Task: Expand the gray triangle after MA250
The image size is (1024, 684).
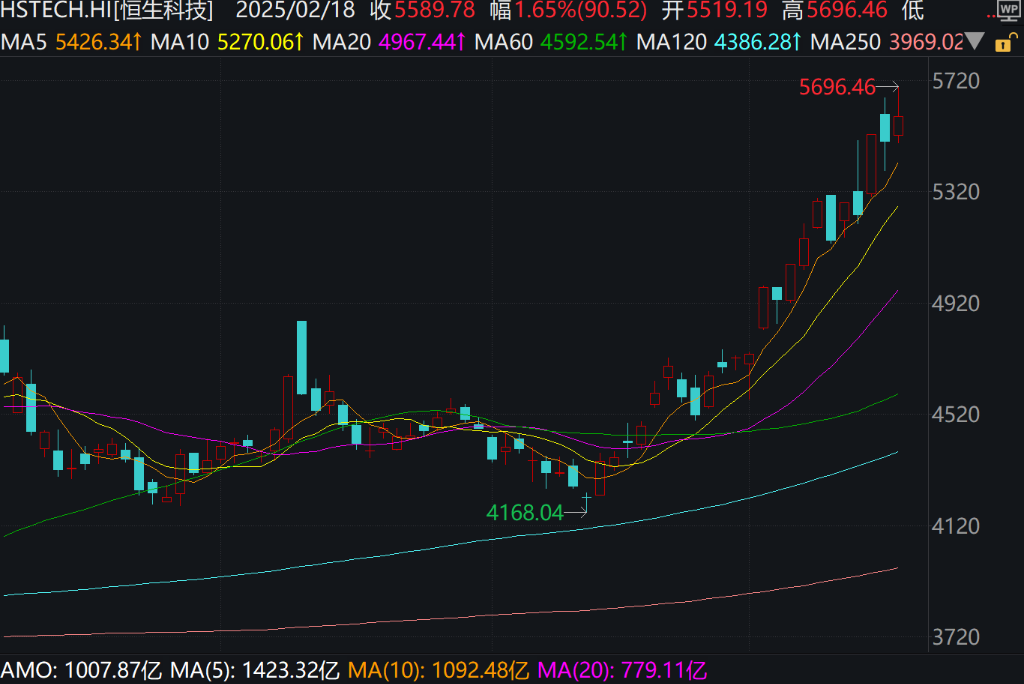Action: 974,42
